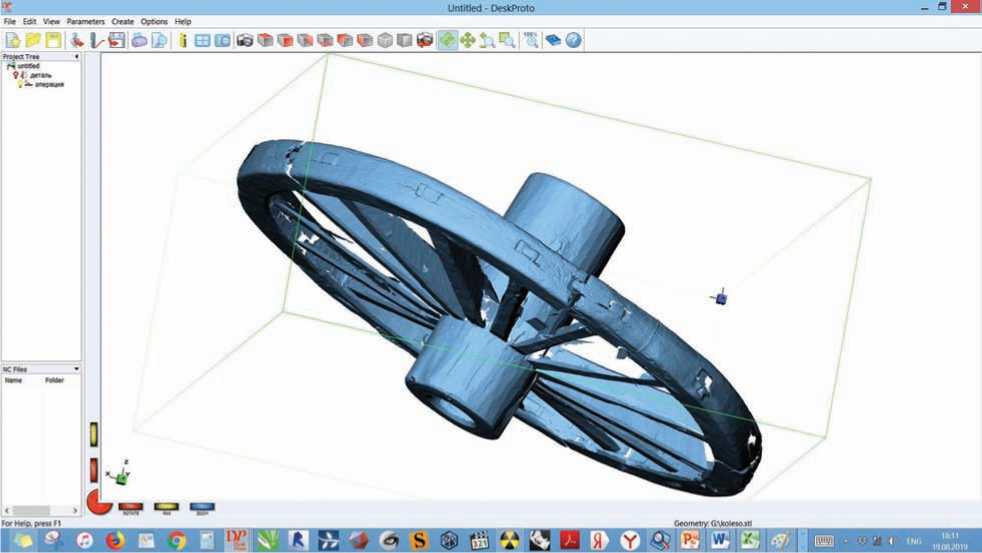Open the View menu
The image size is (982, 553).
(51, 21)
